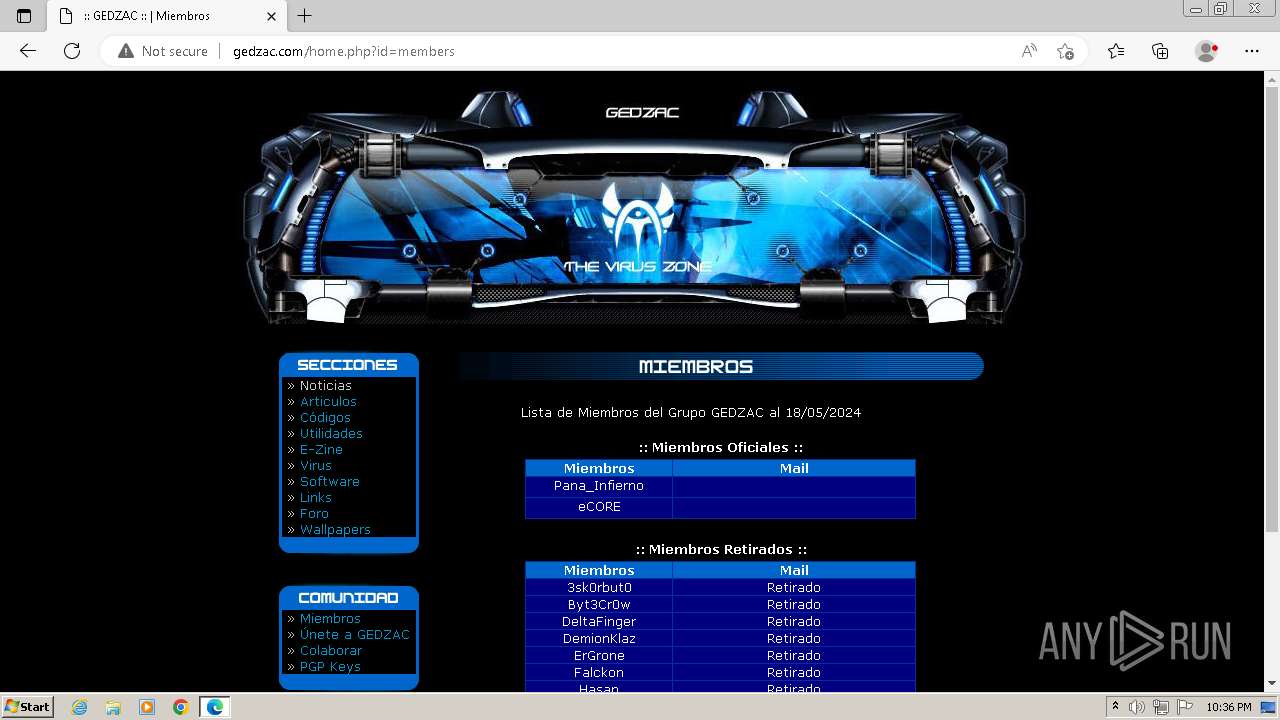This screenshot has height=720, width=1280.
Task: Open the Colaborar community link
Action: [x=331, y=650]
